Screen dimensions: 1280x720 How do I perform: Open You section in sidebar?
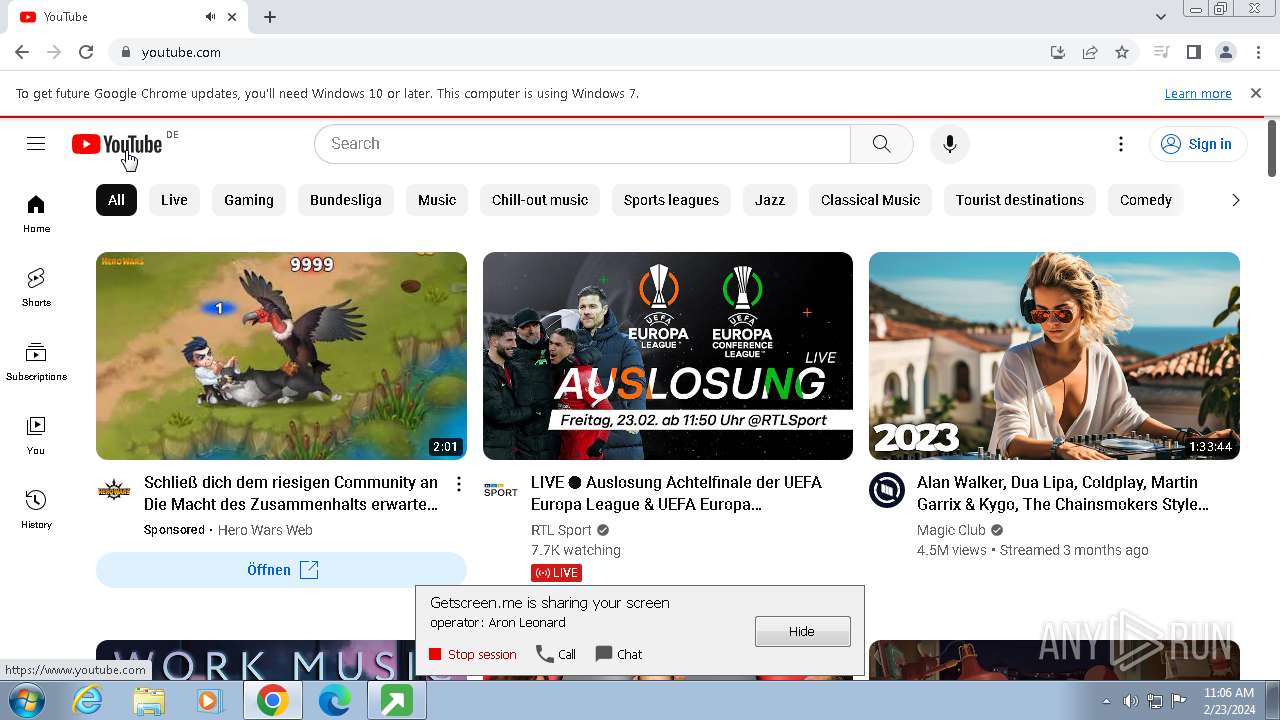tap(36, 436)
